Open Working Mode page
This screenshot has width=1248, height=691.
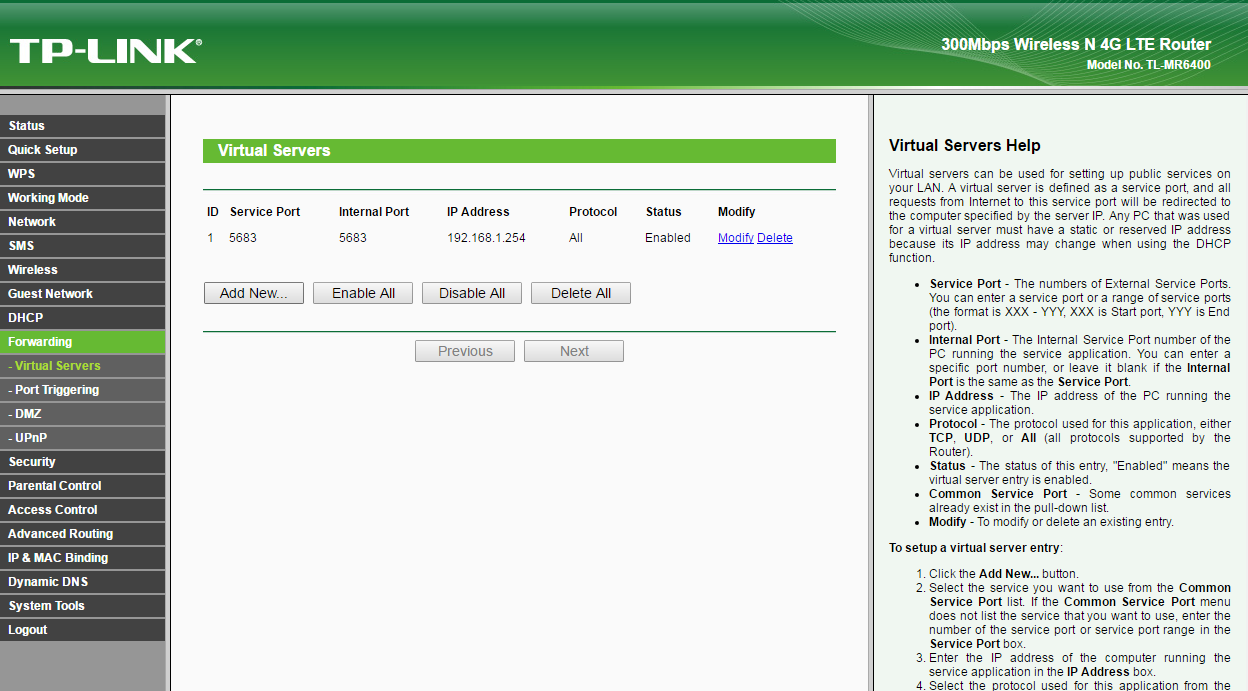pyautogui.click(x=83, y=198)
